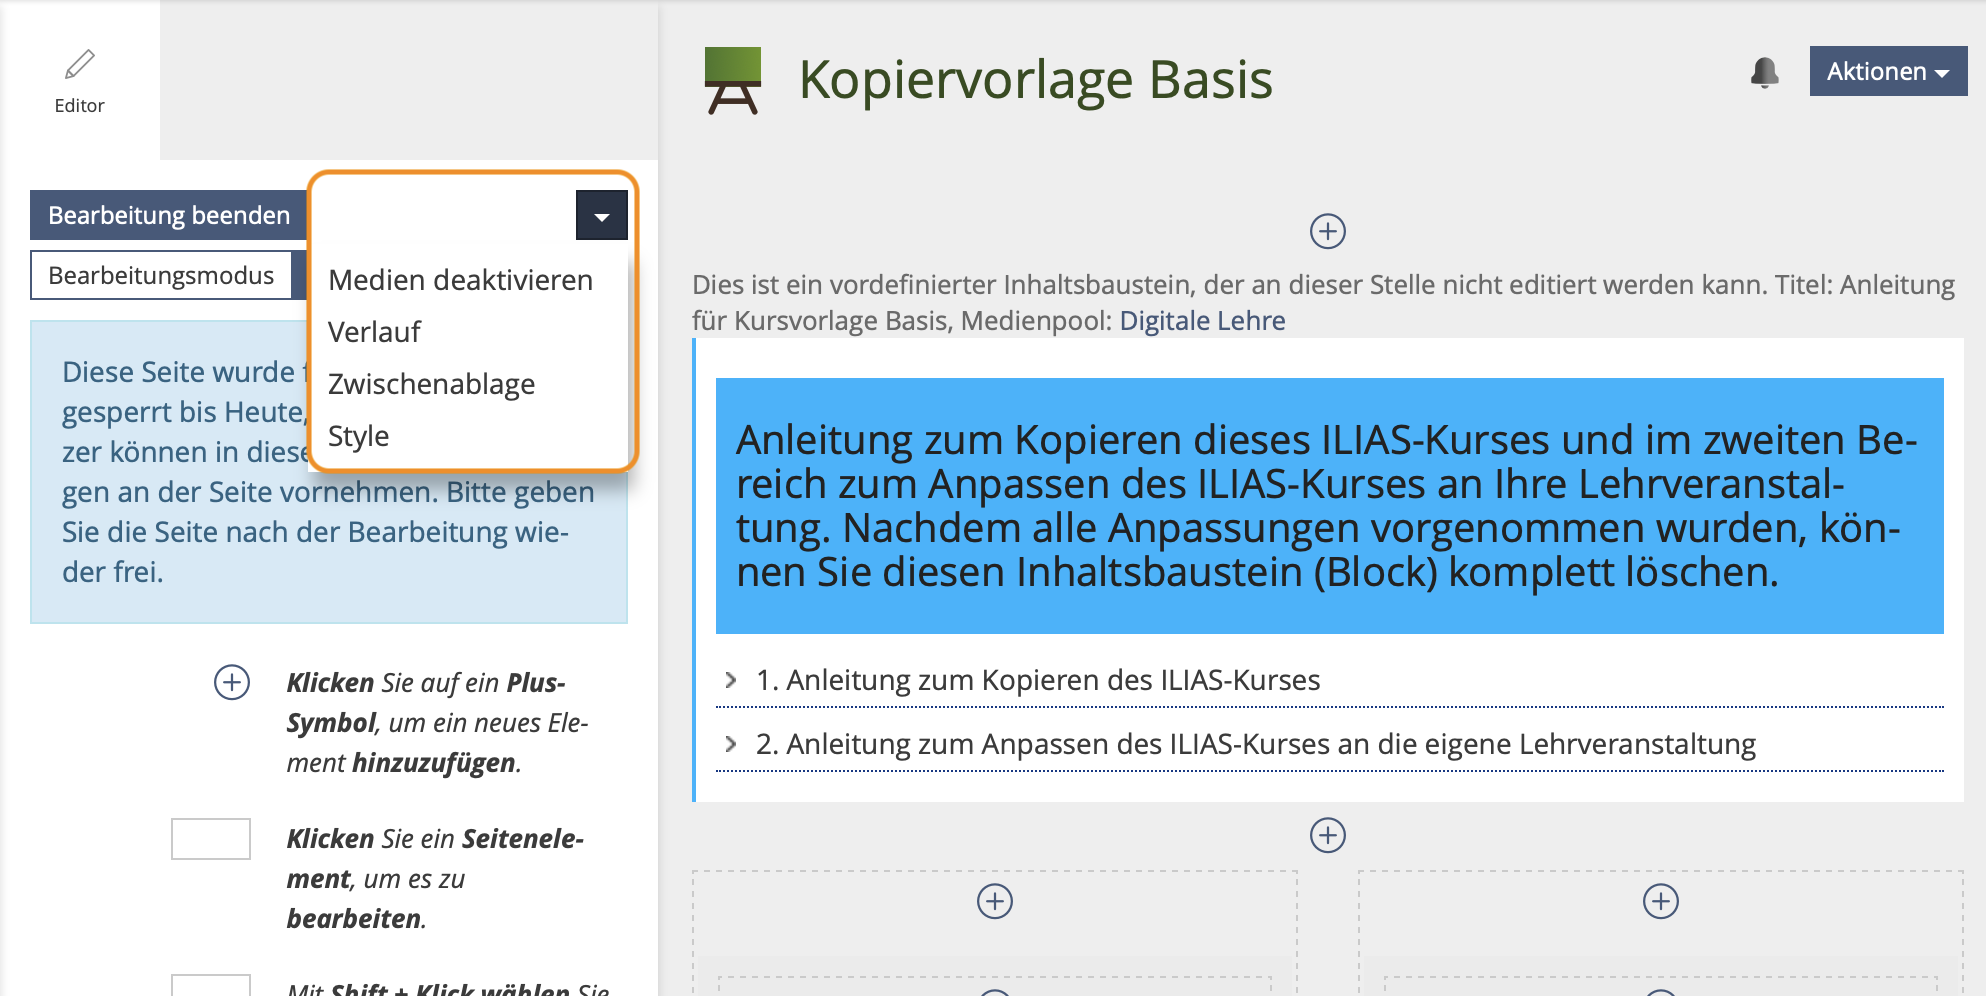The image size is (1986, 996).
Task: Open Zwischenablage from the menu
Action: (x=431, y=384)
